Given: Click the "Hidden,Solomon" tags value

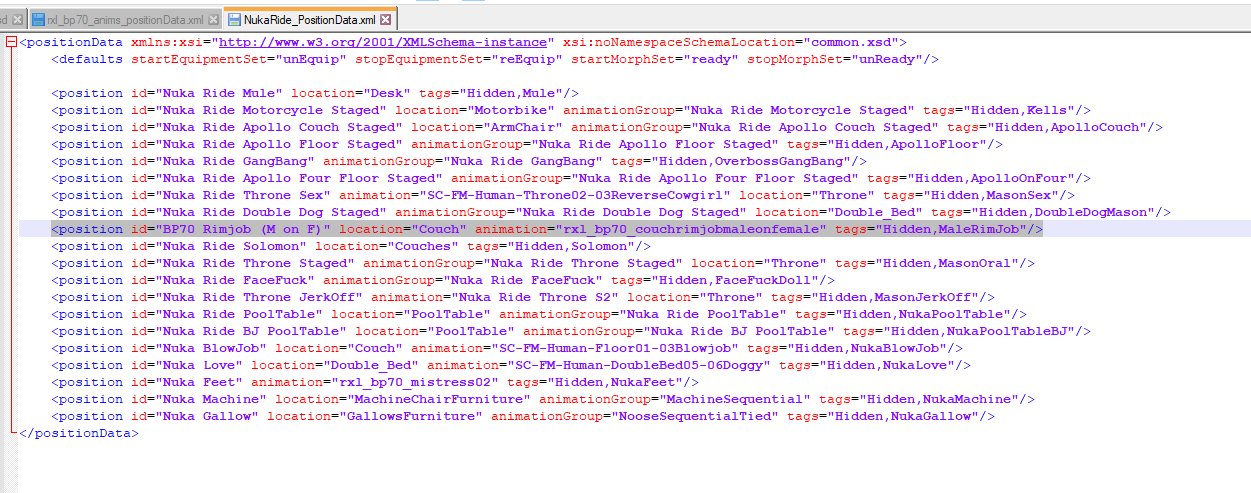Looking at the screenshot, I should tap(576, 247).
